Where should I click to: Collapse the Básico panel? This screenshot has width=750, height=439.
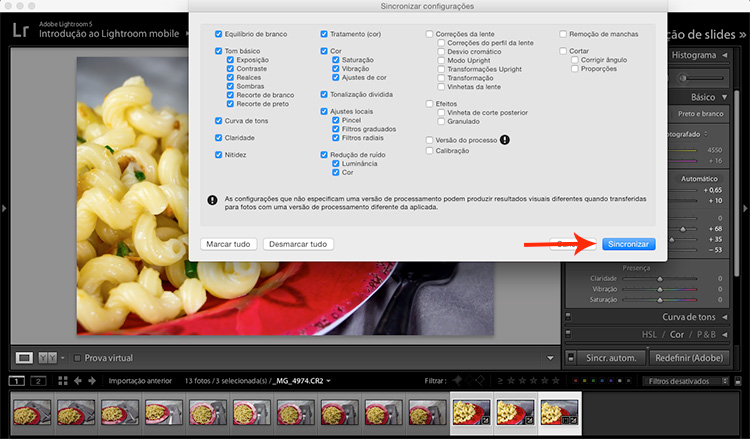click(724, 97)
